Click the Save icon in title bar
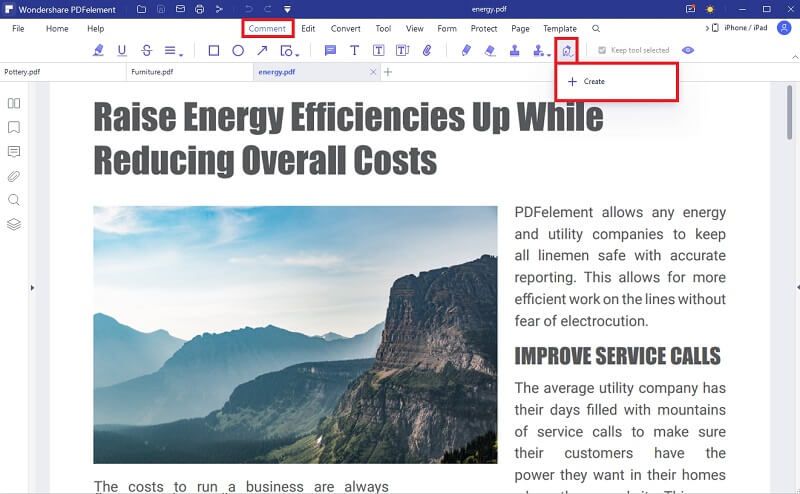 (x=161, y=9)
